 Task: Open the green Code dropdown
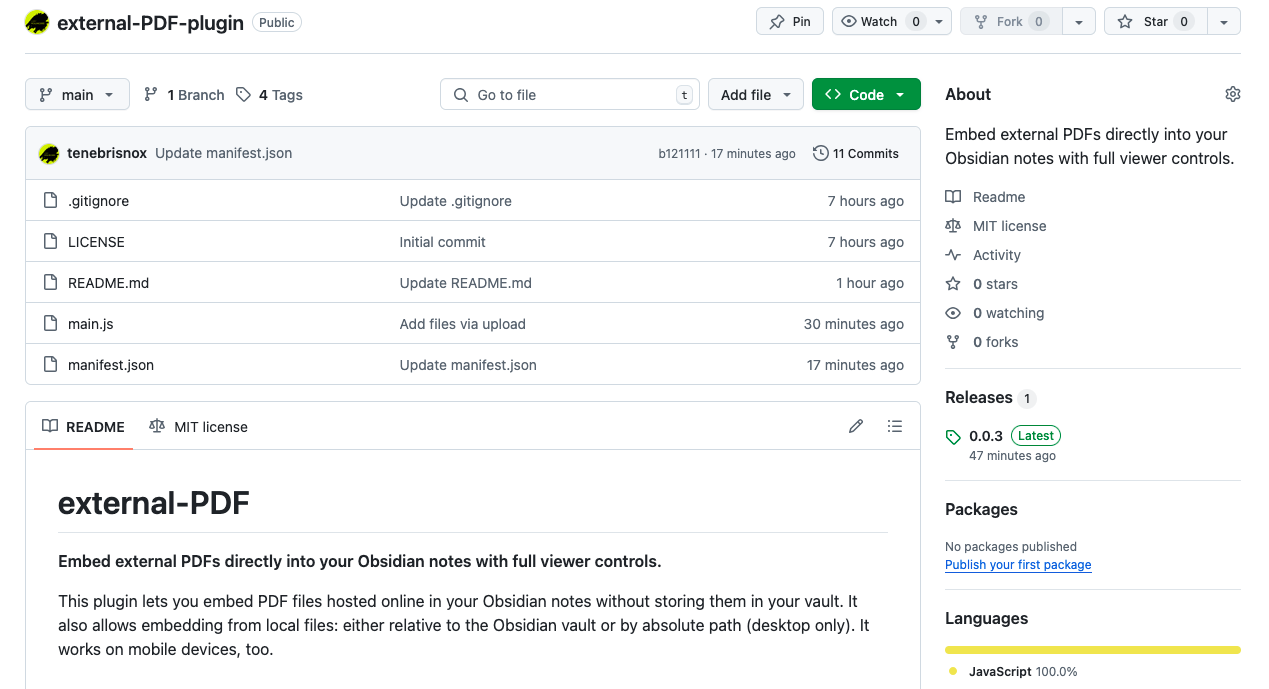coord(866,94)
